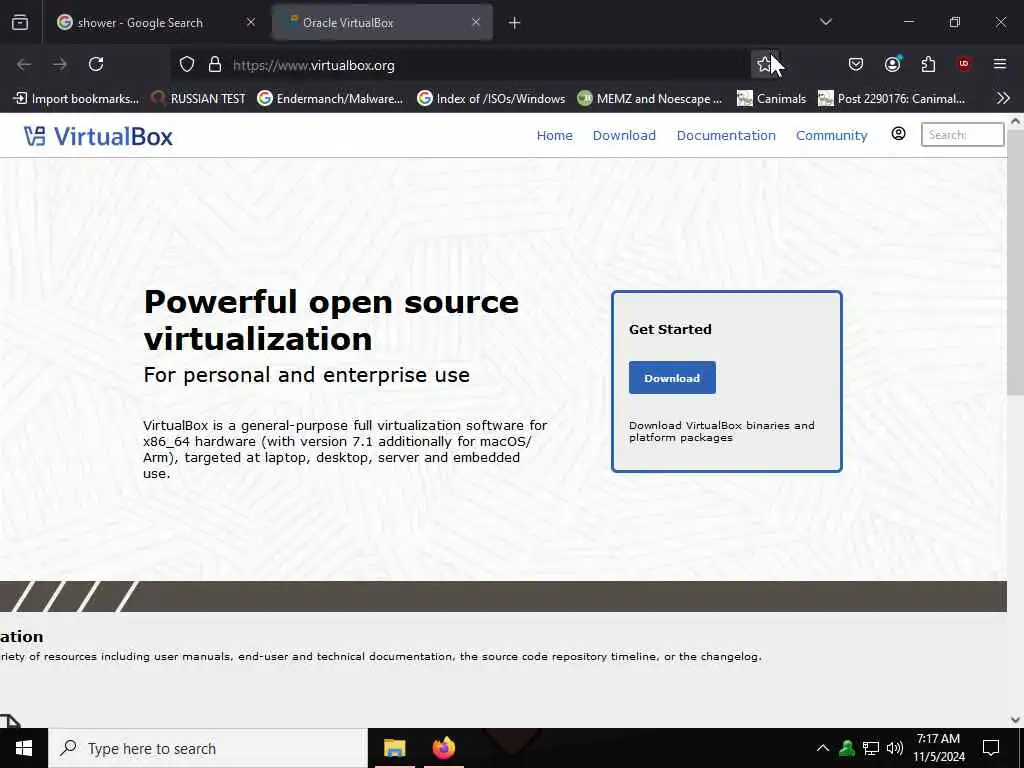Open the clock showing 7:17 AM
1024x768 pixels.
click(x=939, y=748)
